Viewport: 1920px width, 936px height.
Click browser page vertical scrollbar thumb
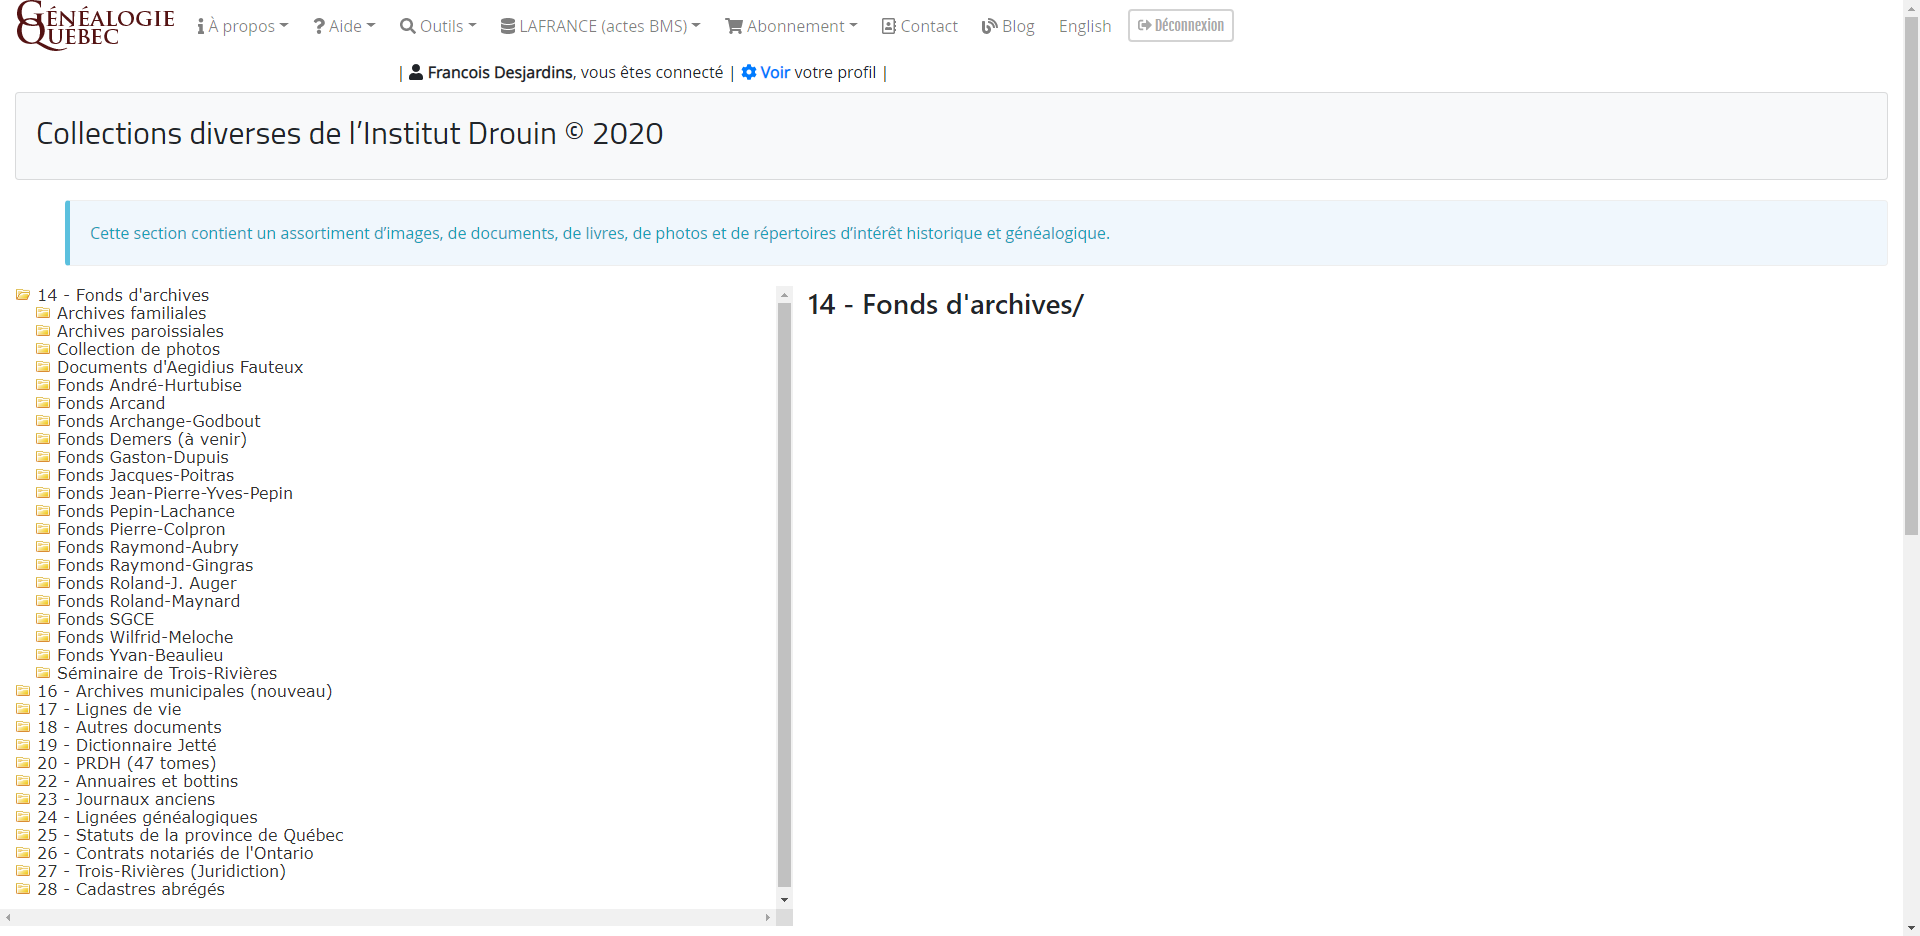tap(1911, 275)
